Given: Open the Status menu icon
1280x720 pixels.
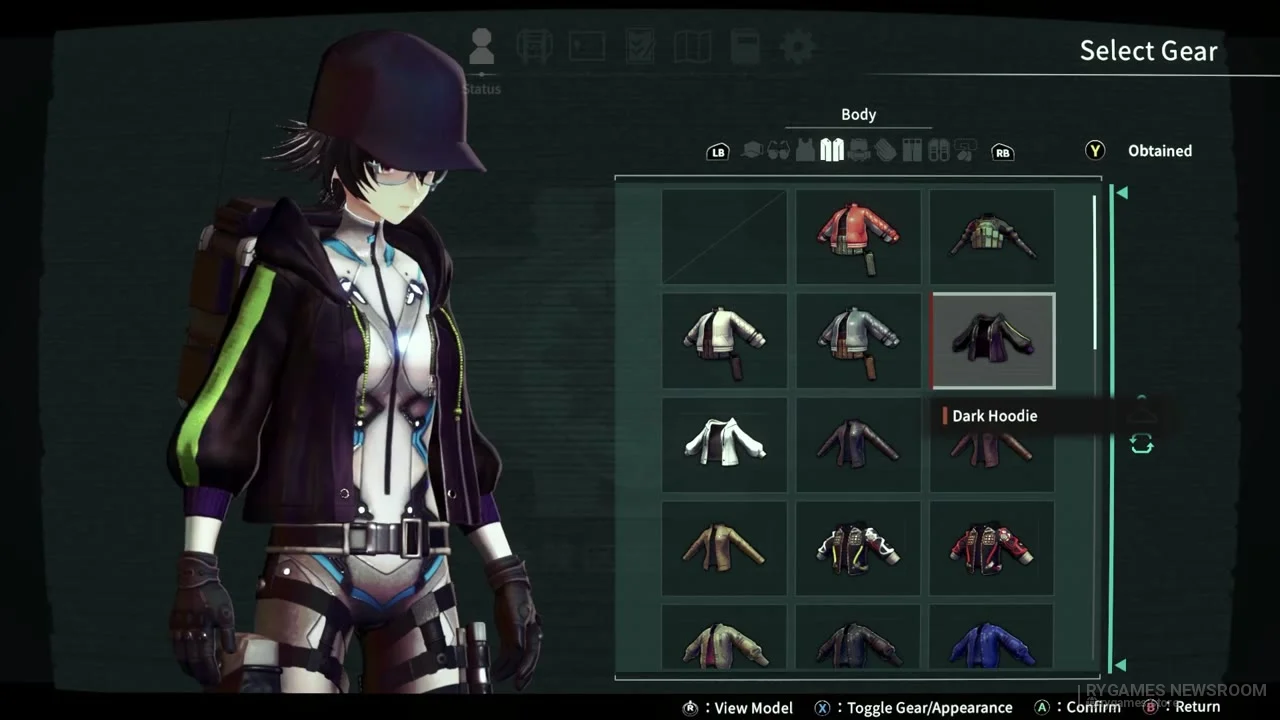Looking at the screenshot, I should (482, 47).
